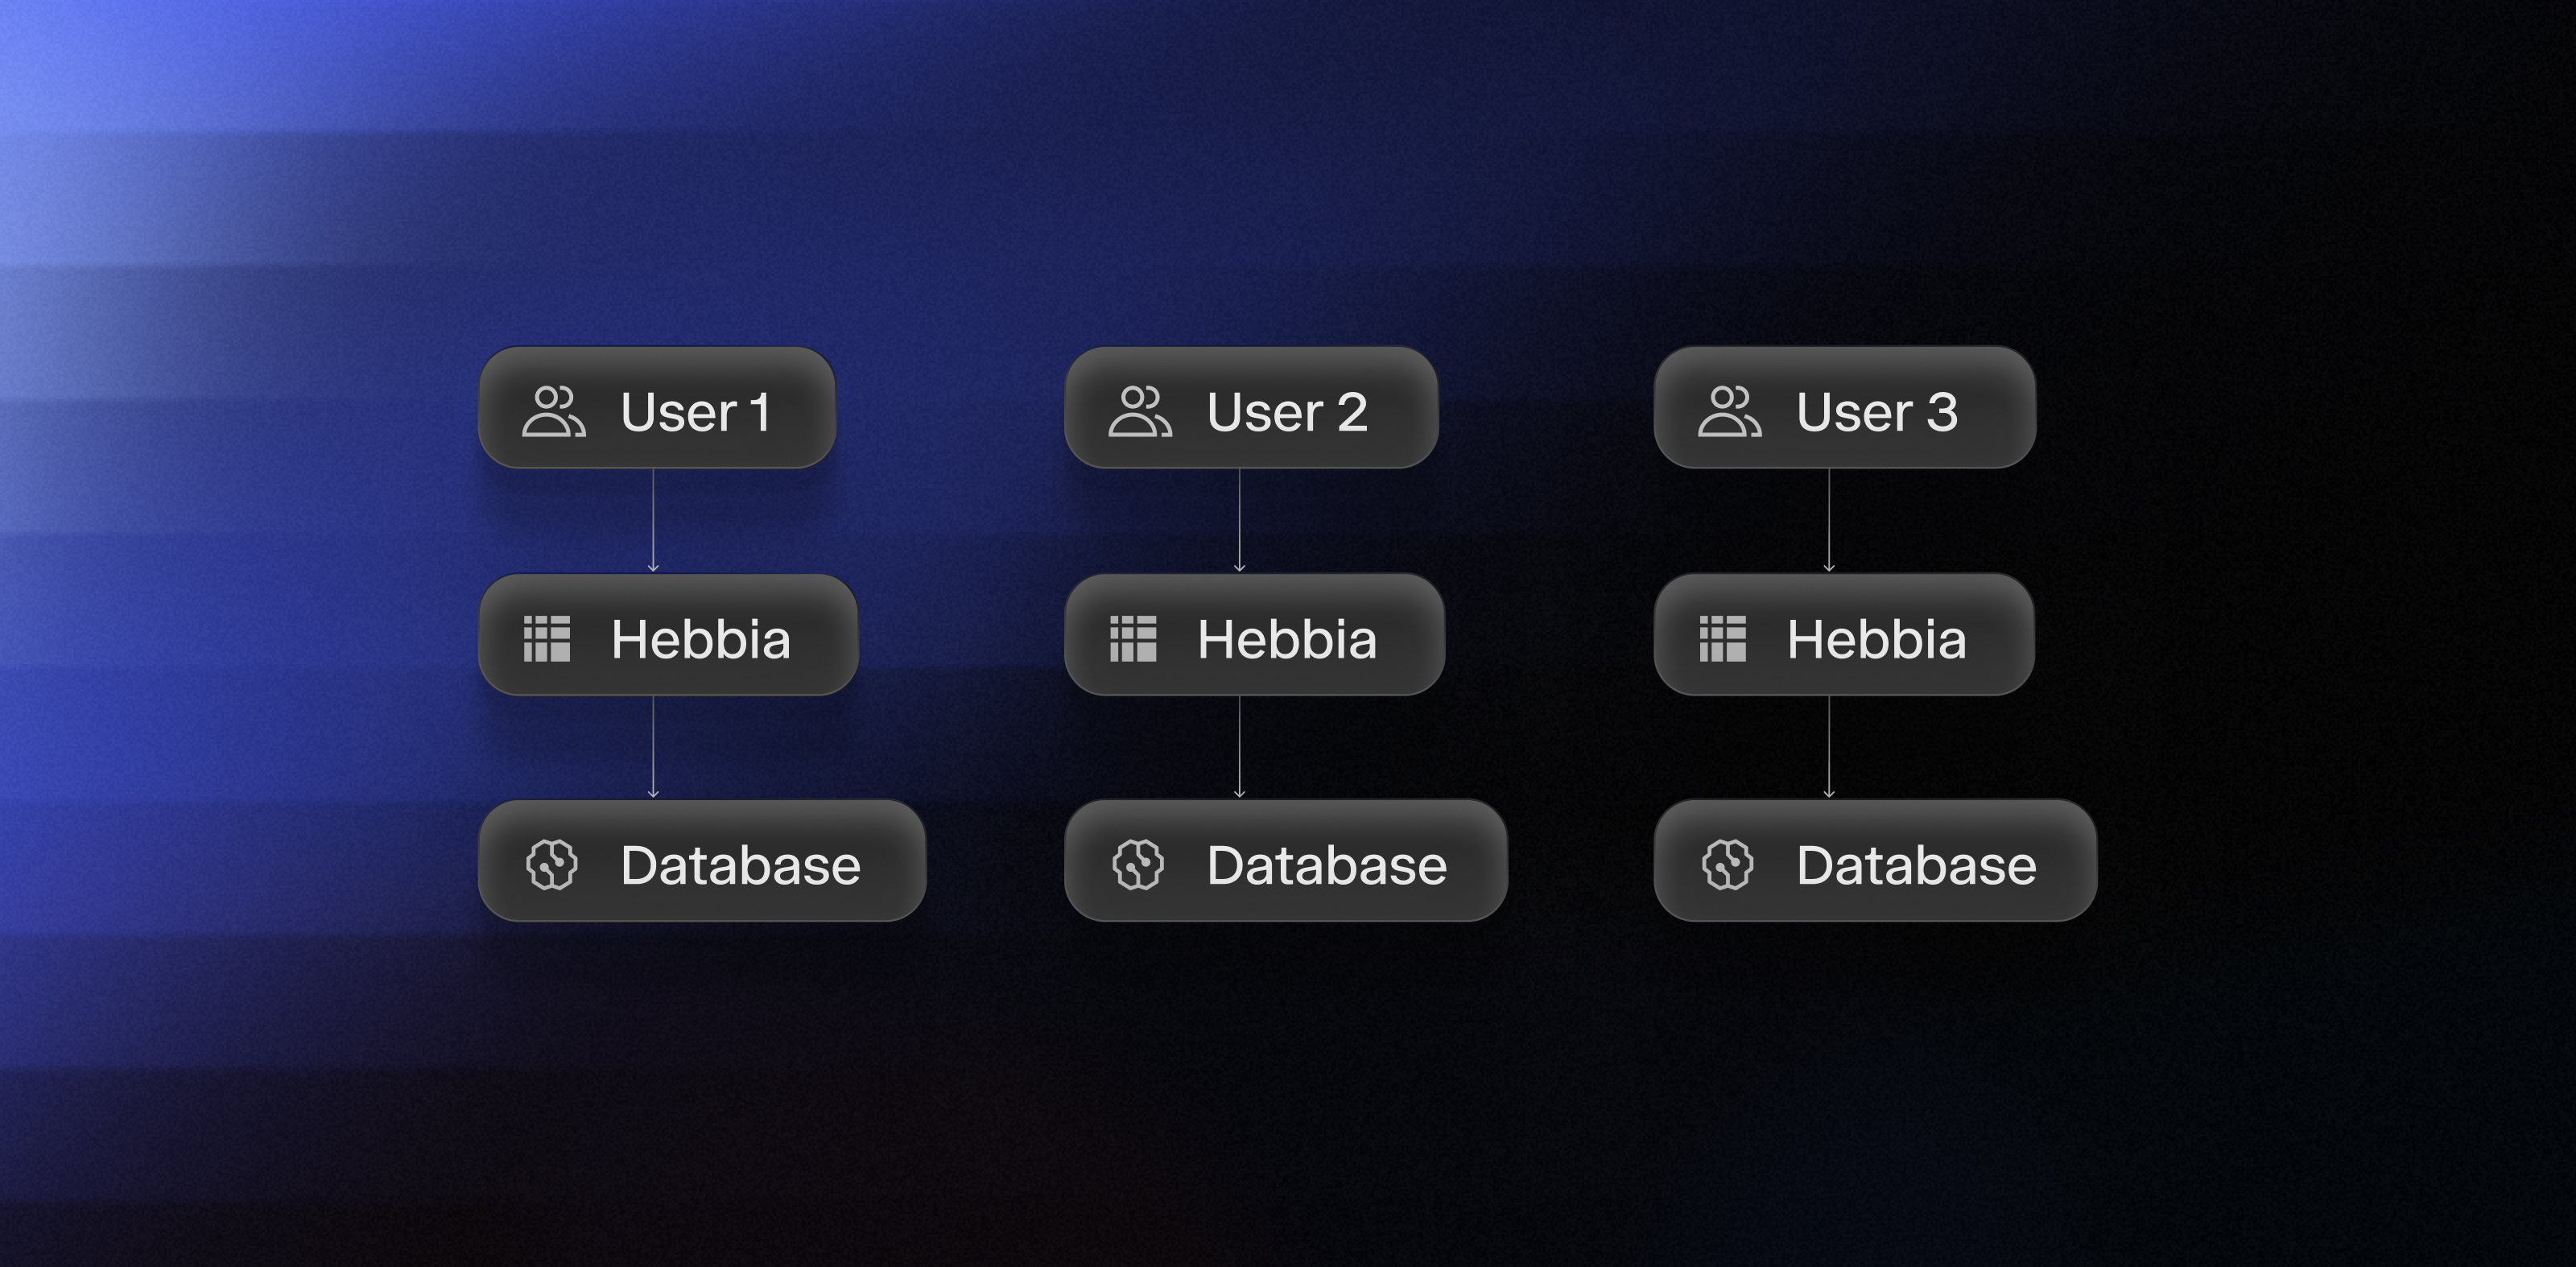Click the Hebbia node in the left column
This screenshot has height=1267, width=2576.
667,637
